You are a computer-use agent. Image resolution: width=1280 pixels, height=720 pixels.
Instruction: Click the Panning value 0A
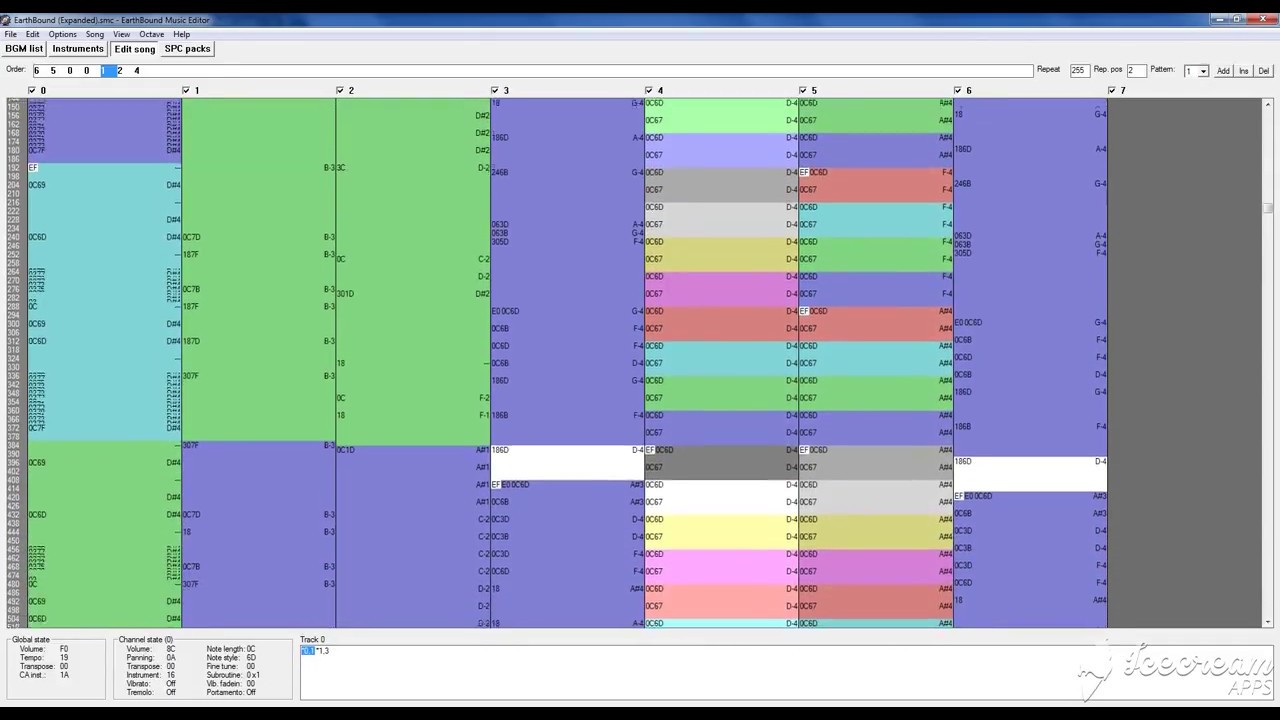click(x=171, y=657)
